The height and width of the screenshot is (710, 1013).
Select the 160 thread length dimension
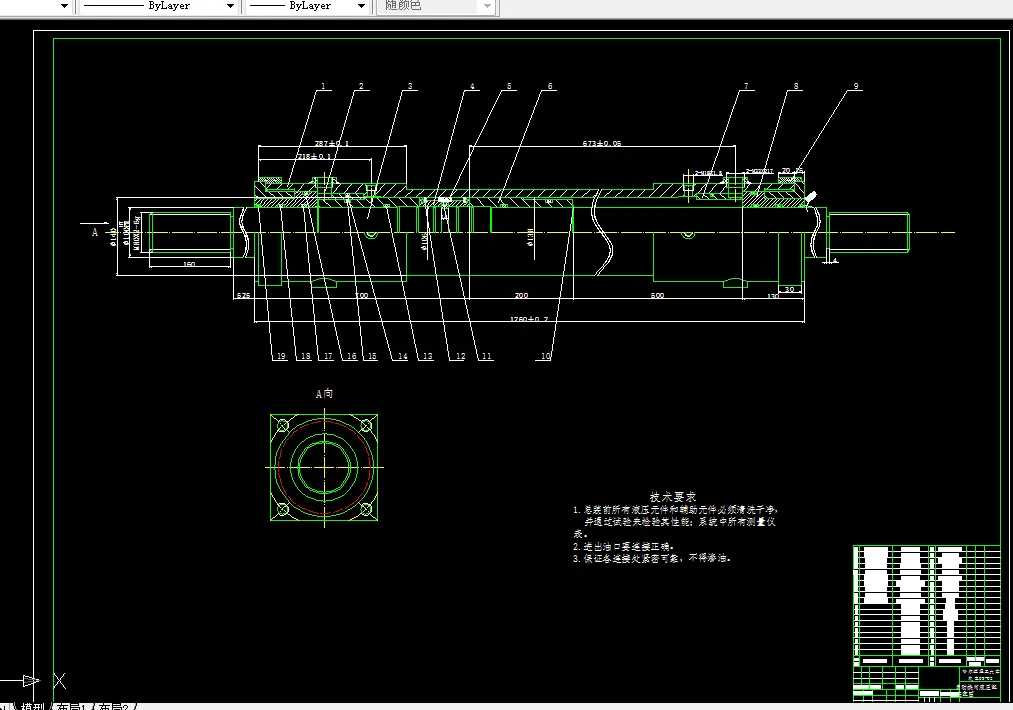click(x=189, y=264)
